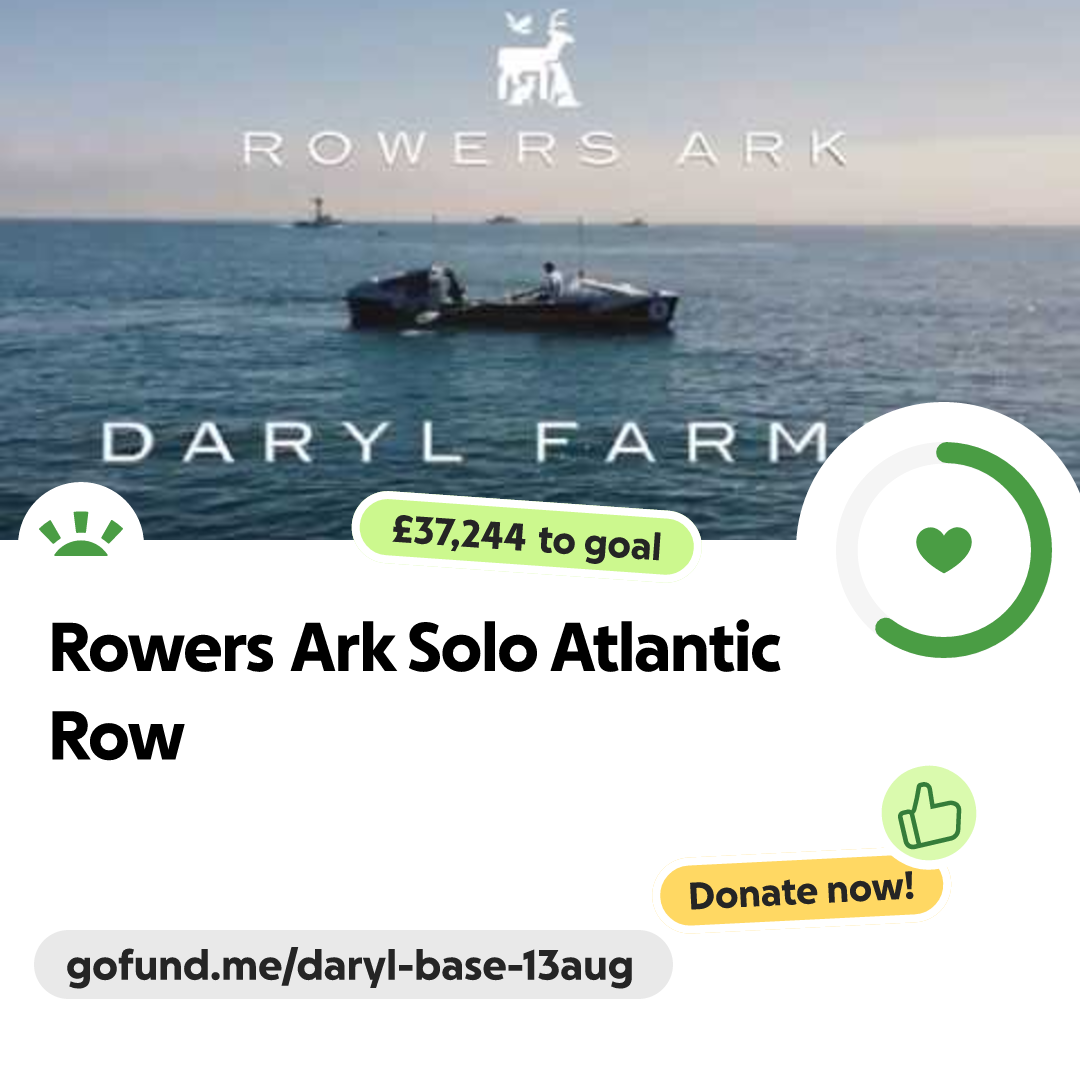Click the small bird on the logo
Viewport: 1080px width, 1080px height.
point(517,25)
